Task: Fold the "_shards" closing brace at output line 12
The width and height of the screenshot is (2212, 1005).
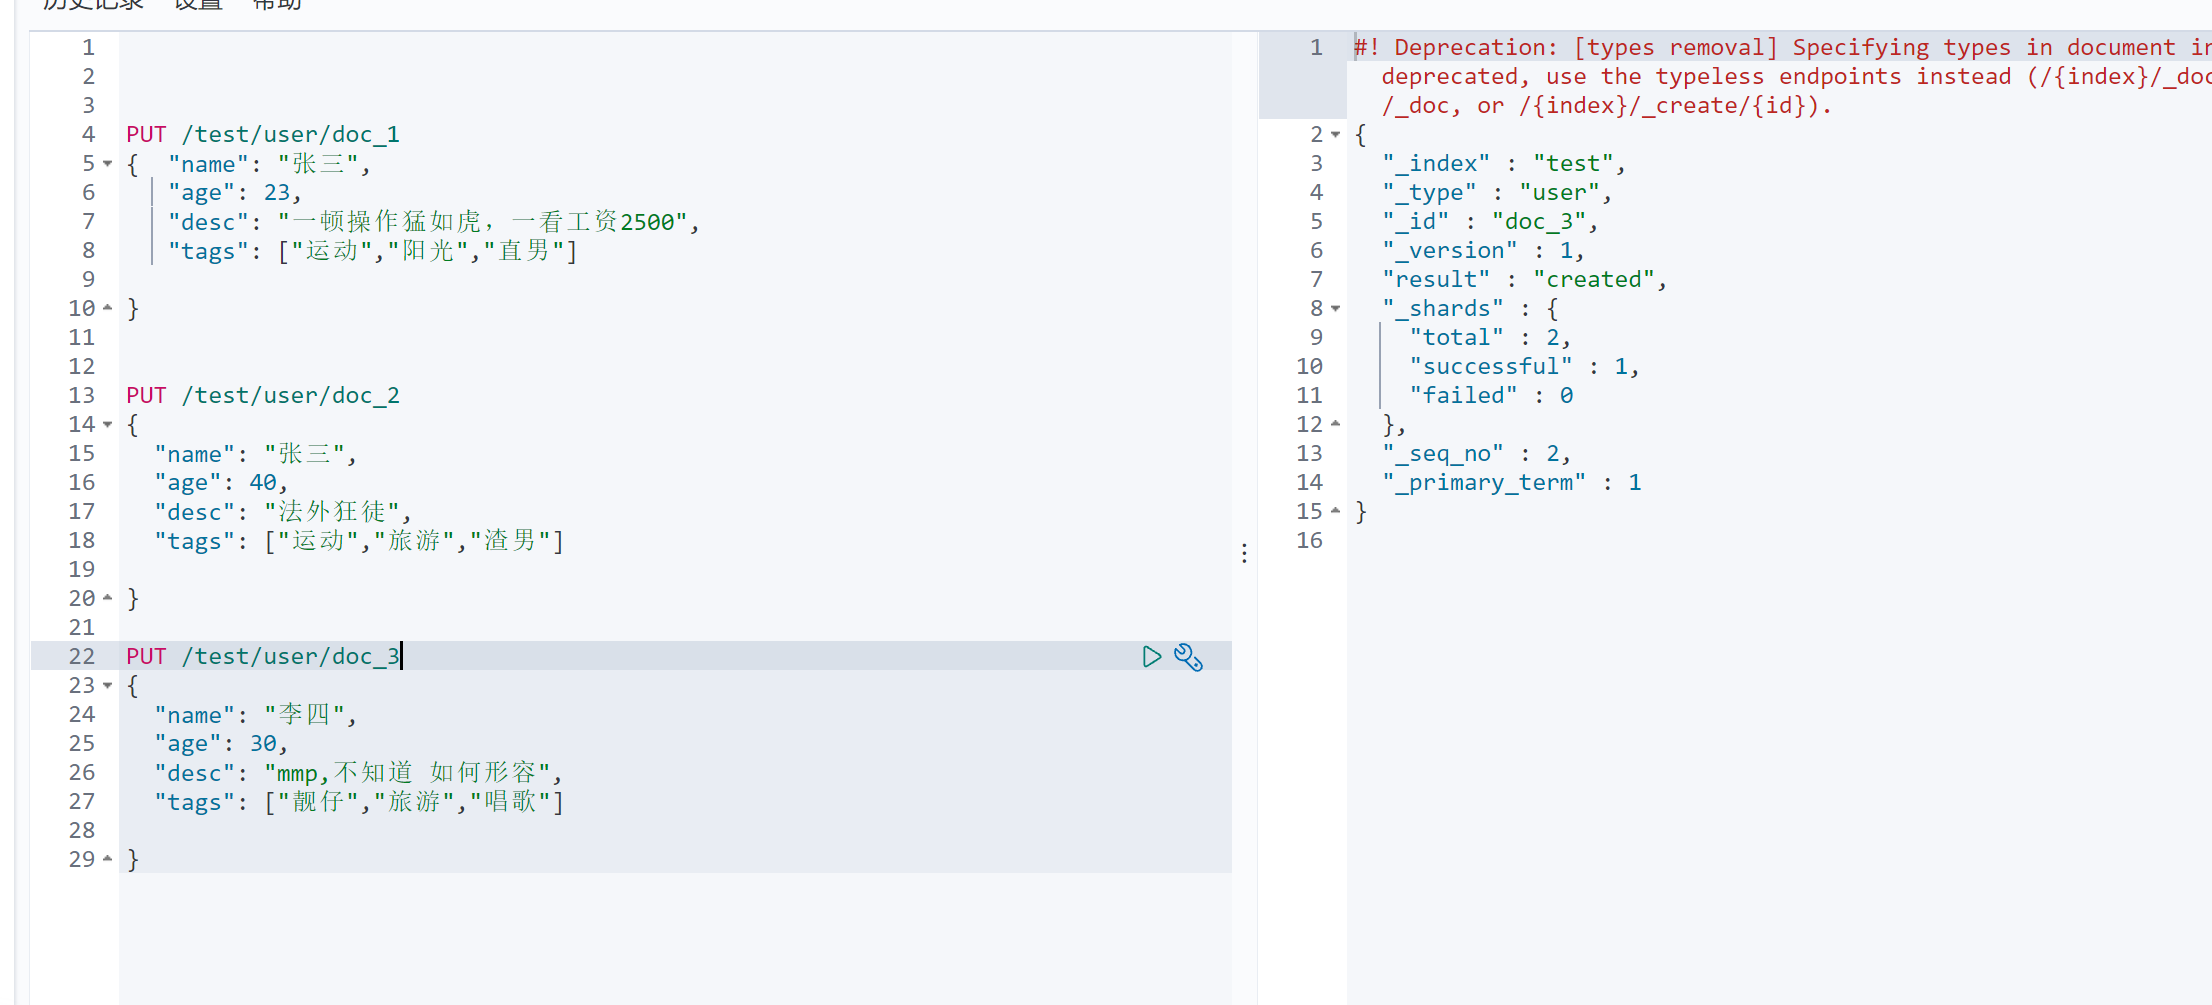Action: pos(1335,424)
